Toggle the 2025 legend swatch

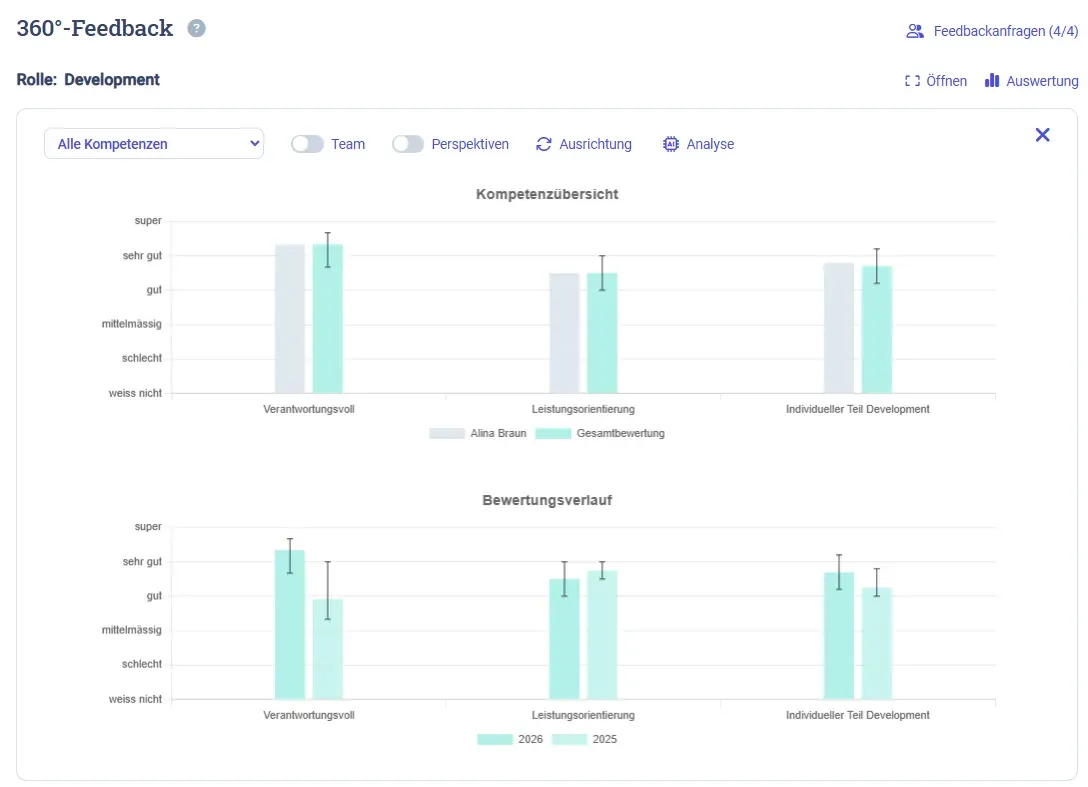pos(569,739)
